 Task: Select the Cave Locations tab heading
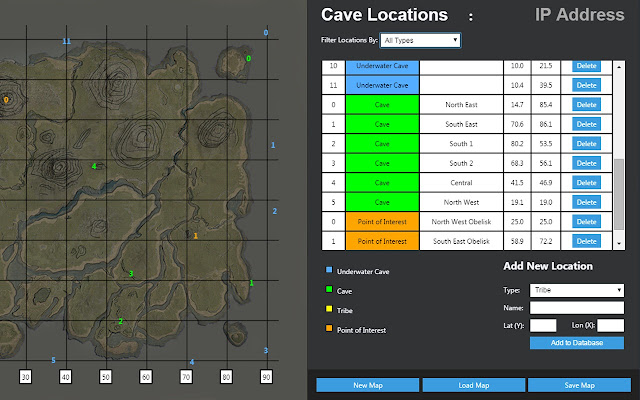[384, 15]
